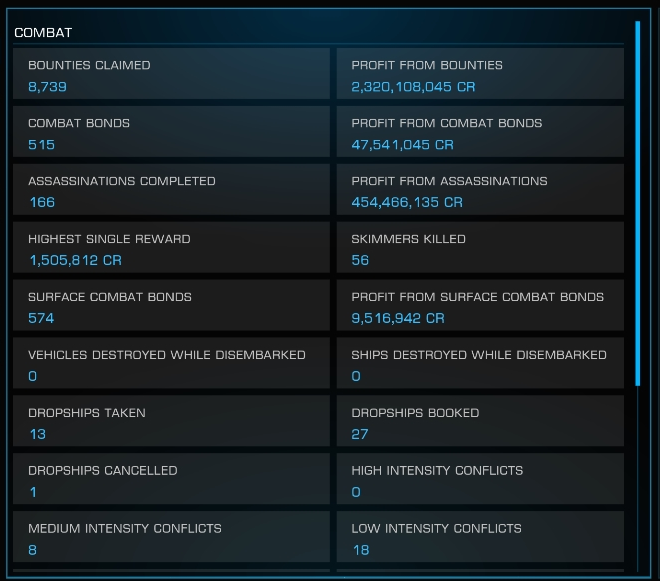Click the Profit From Assassinations tile
Viewport: 660px width, 581px height.
point(480,189)
